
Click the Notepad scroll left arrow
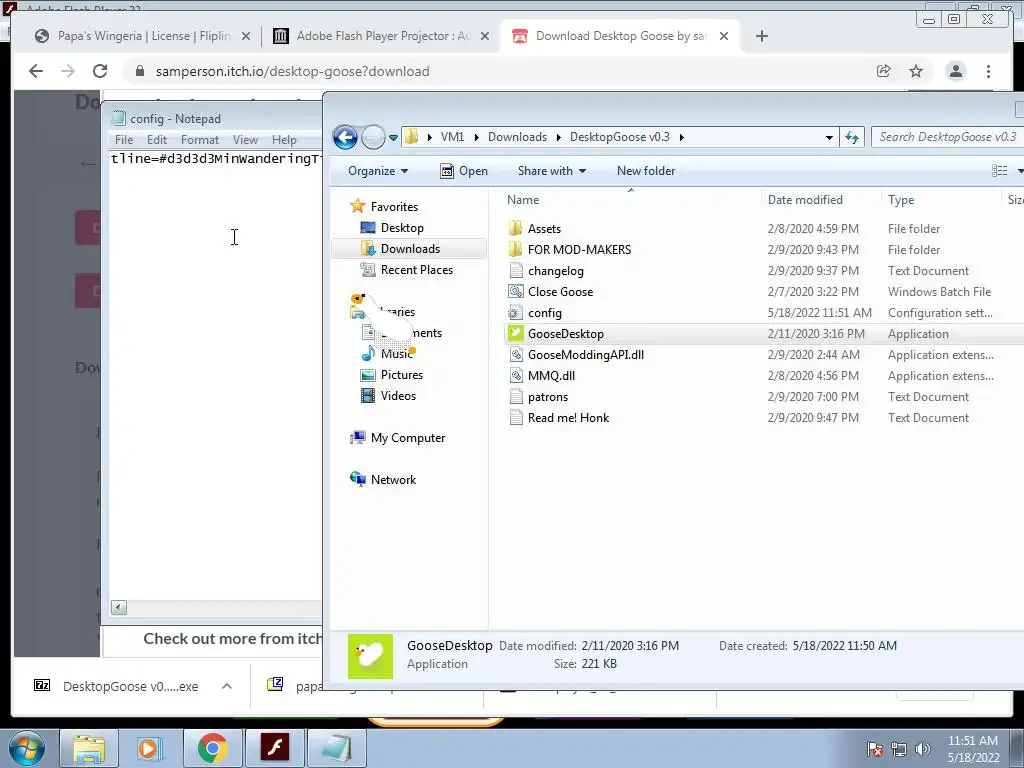point(119,607)
